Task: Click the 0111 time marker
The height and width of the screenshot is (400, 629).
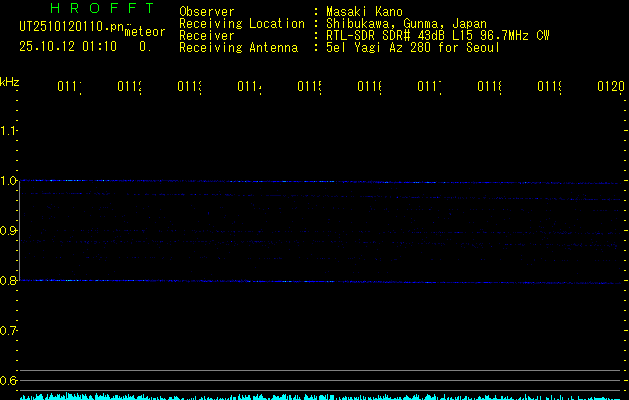Action: (69, 88)
